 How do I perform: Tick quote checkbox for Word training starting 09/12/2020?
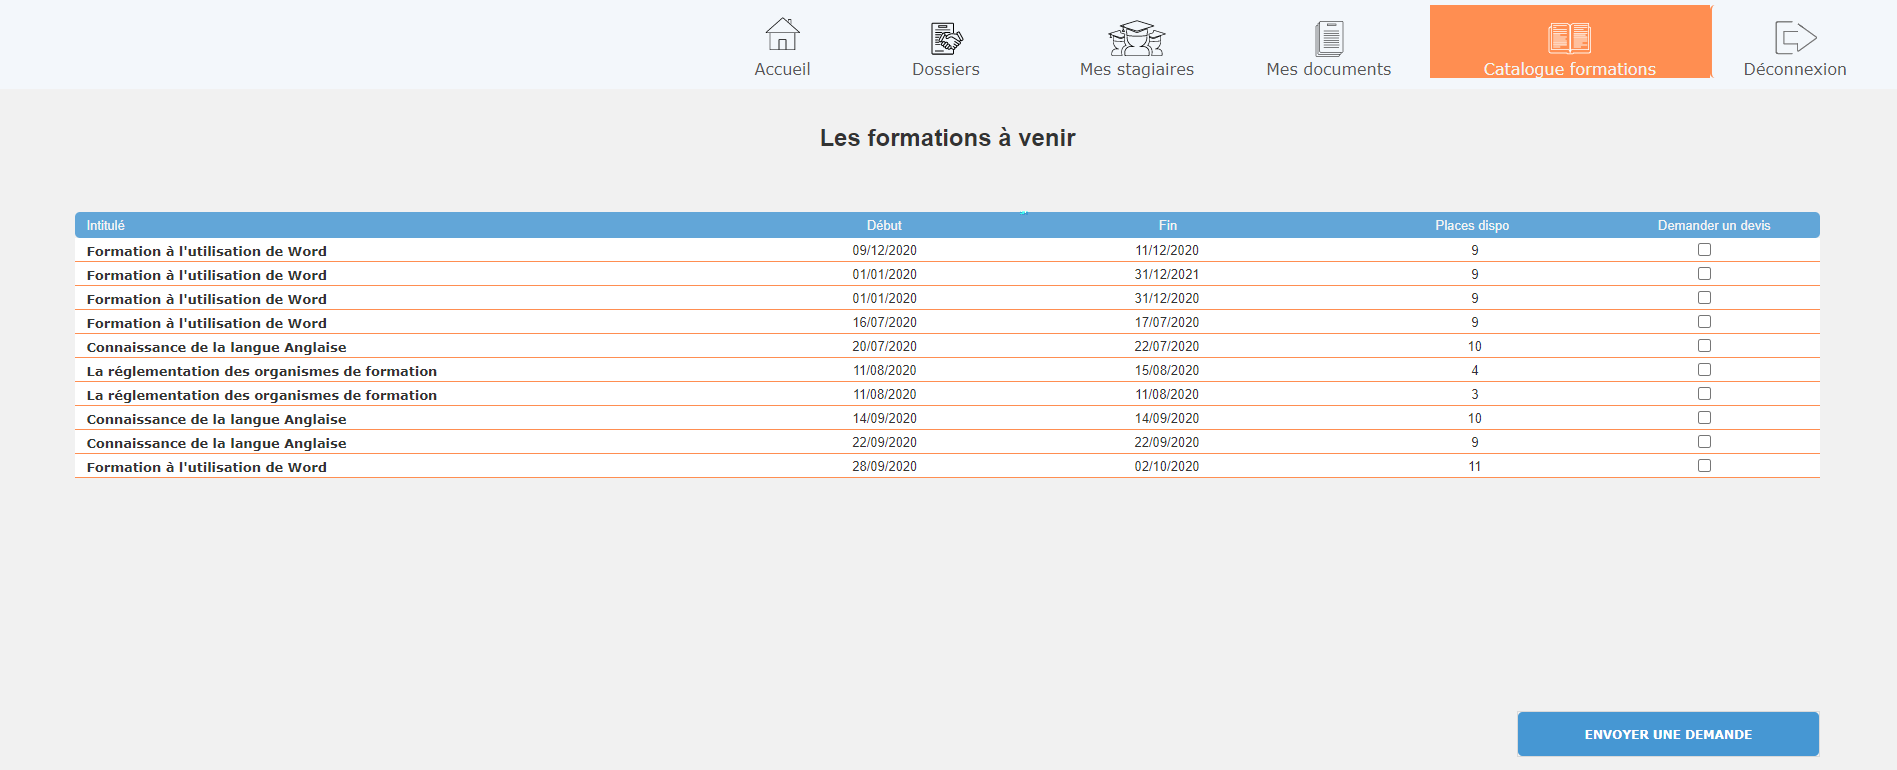click(1704, 250)
